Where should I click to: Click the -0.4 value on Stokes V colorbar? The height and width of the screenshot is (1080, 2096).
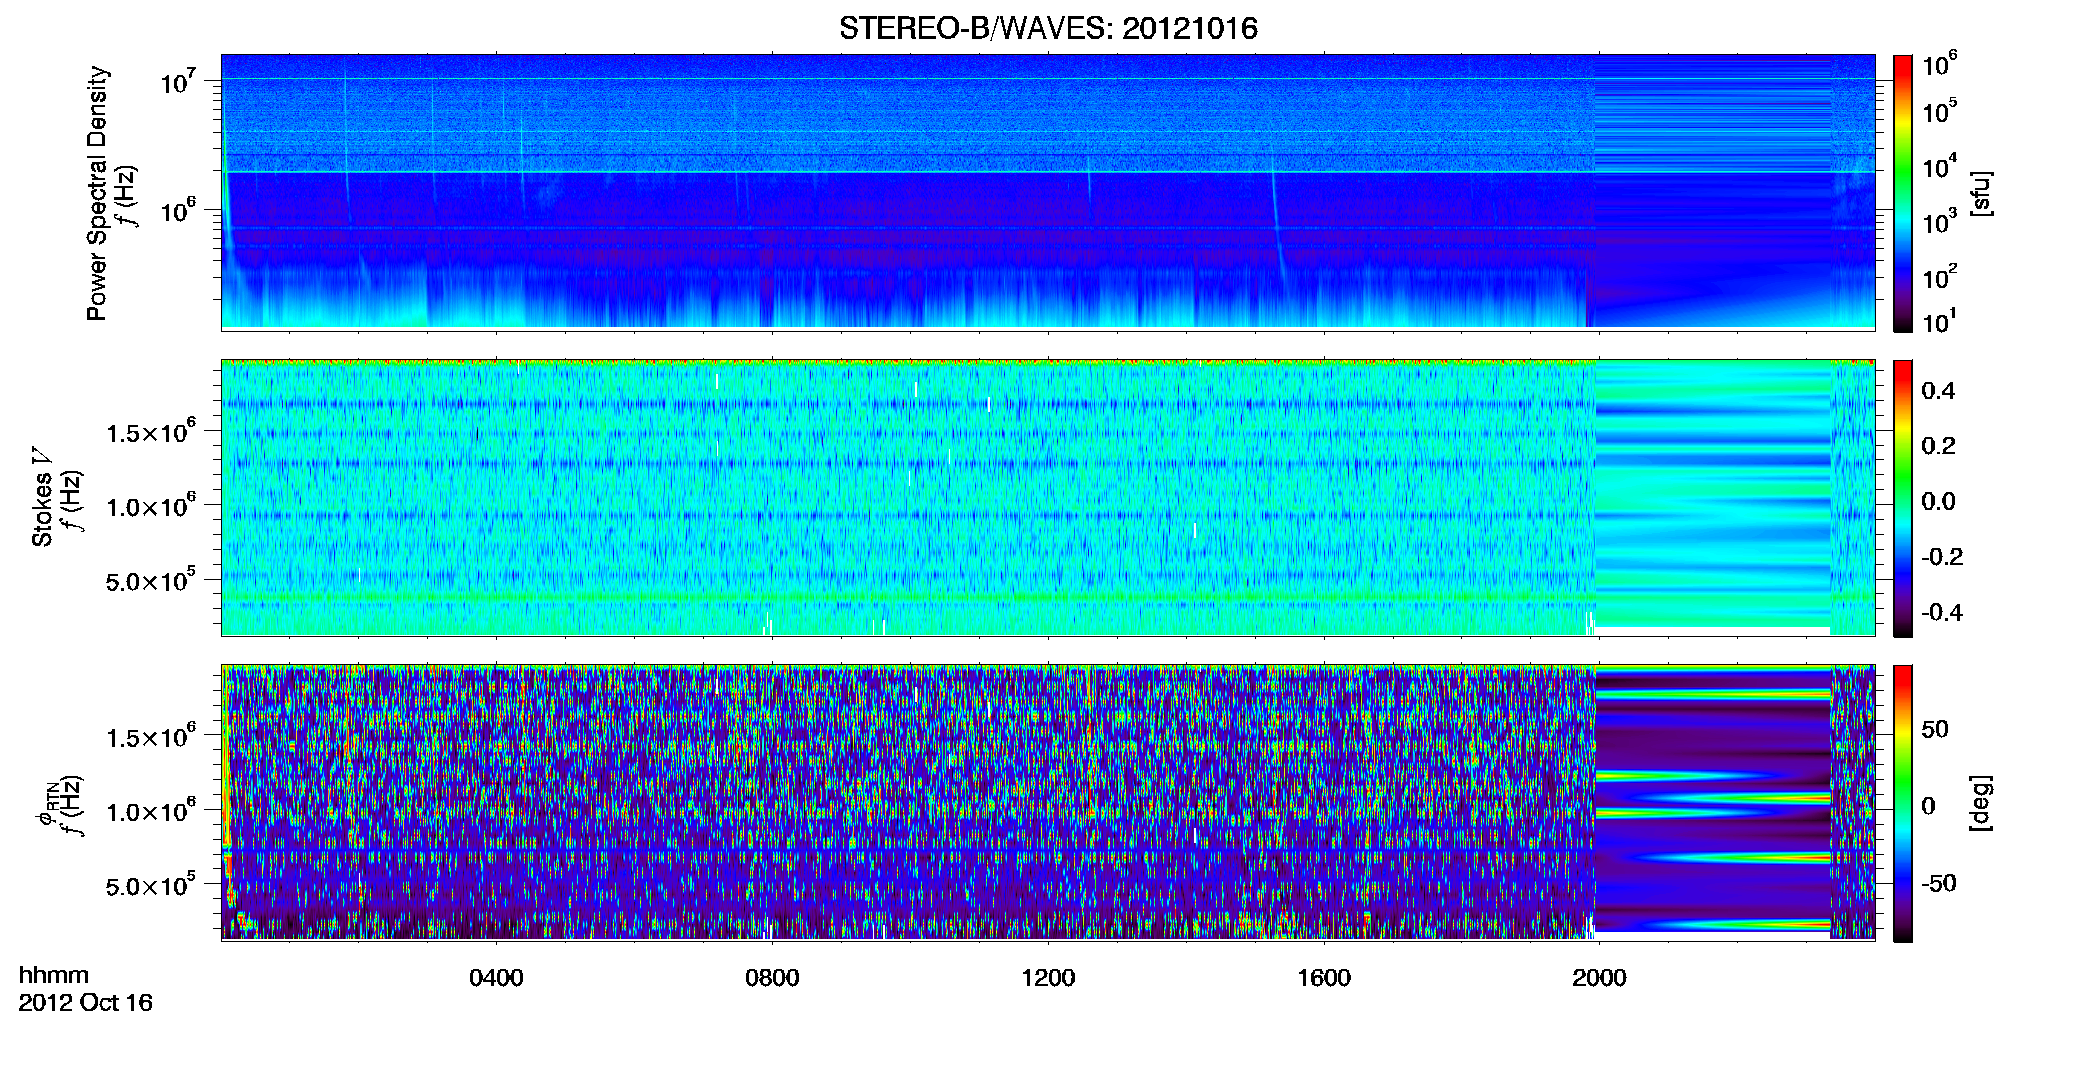tap(1941, 612)
